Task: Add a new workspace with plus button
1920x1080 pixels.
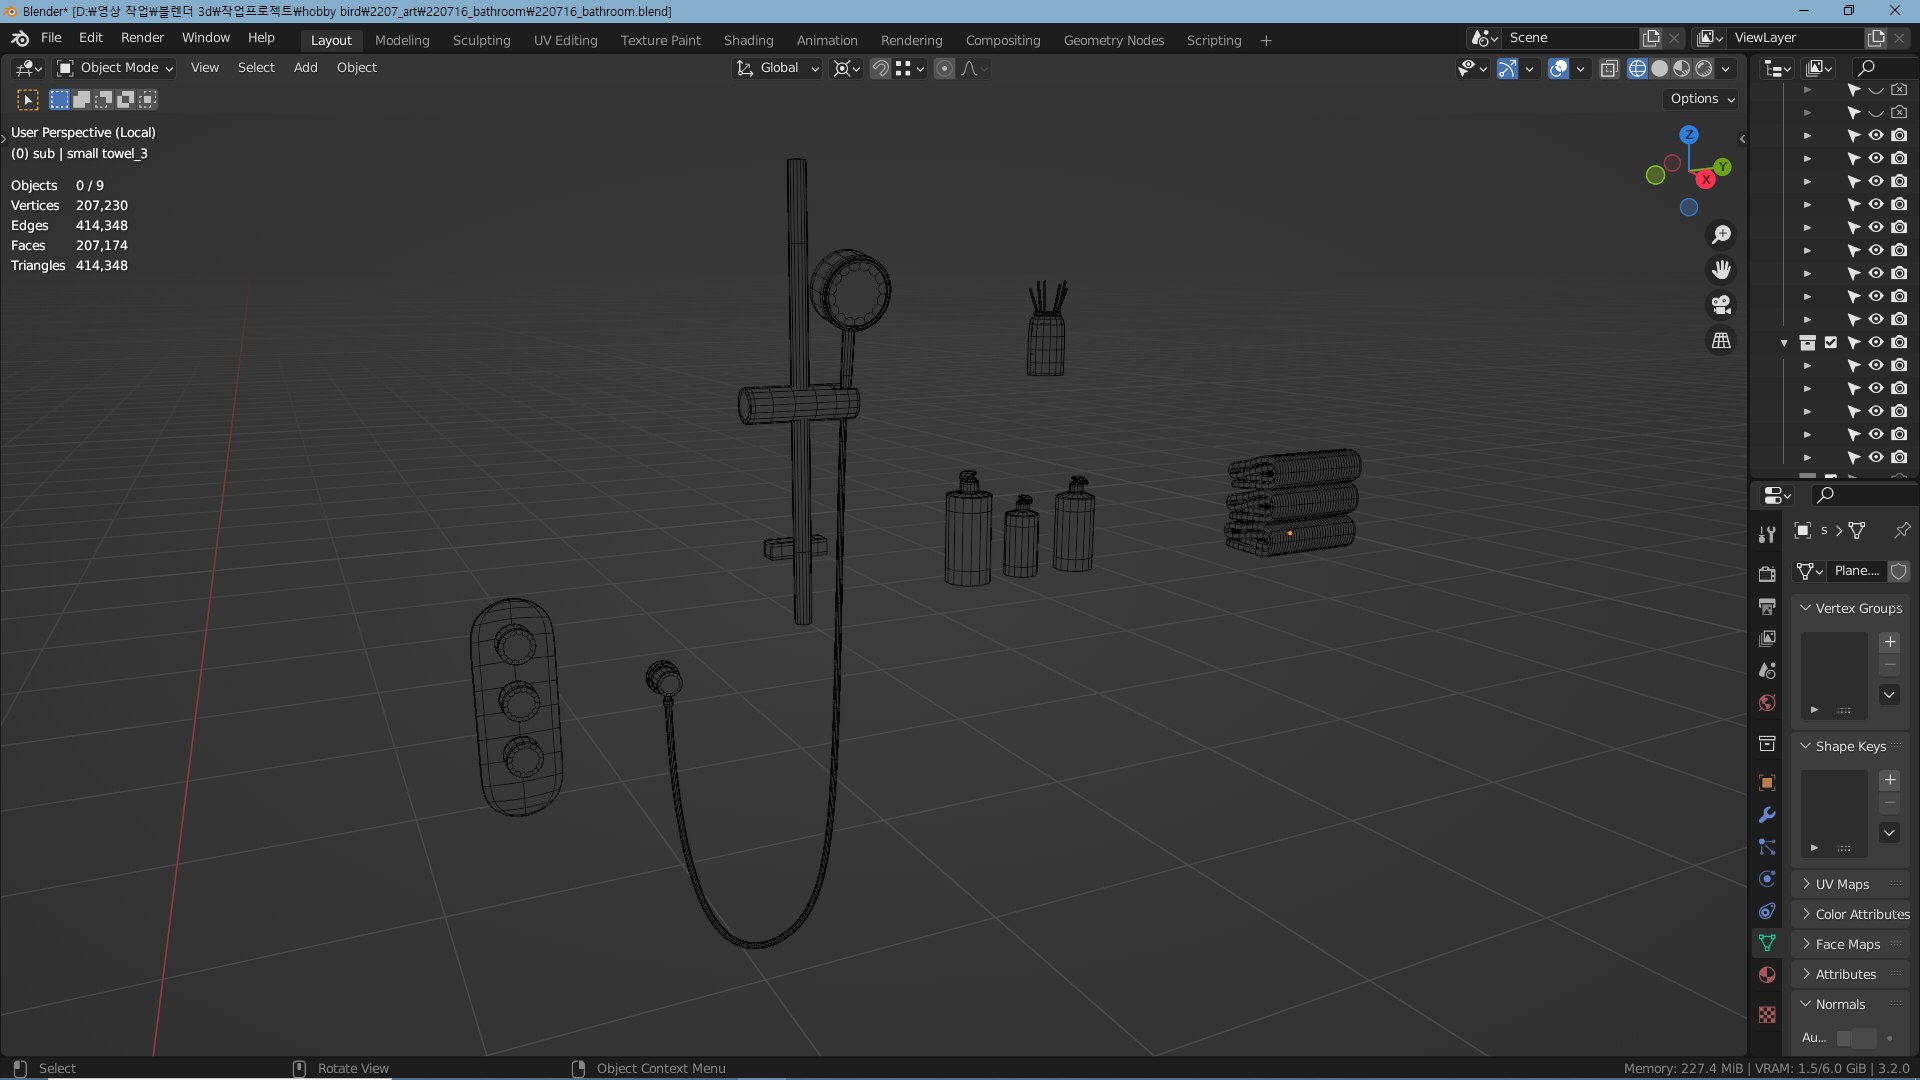Action: [1266, 40]
